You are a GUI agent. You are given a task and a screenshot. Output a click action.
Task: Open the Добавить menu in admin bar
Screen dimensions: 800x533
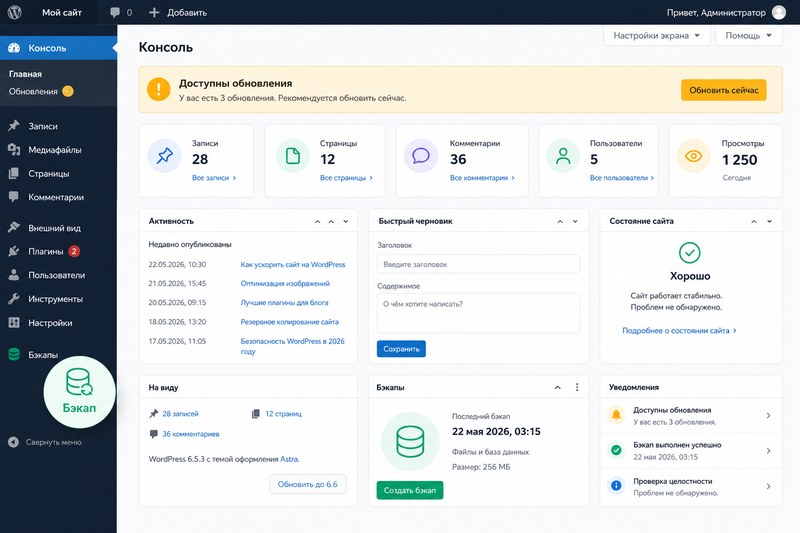178,12
